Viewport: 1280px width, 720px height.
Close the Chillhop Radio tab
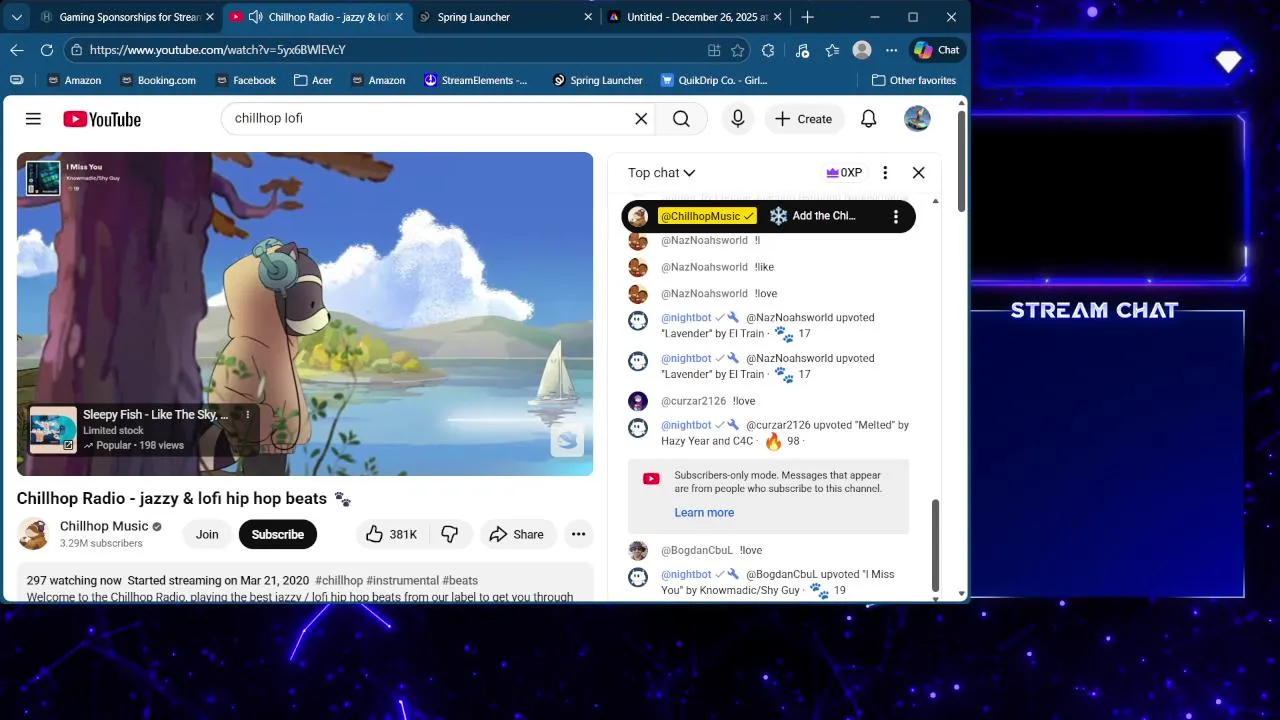[399, 17]
